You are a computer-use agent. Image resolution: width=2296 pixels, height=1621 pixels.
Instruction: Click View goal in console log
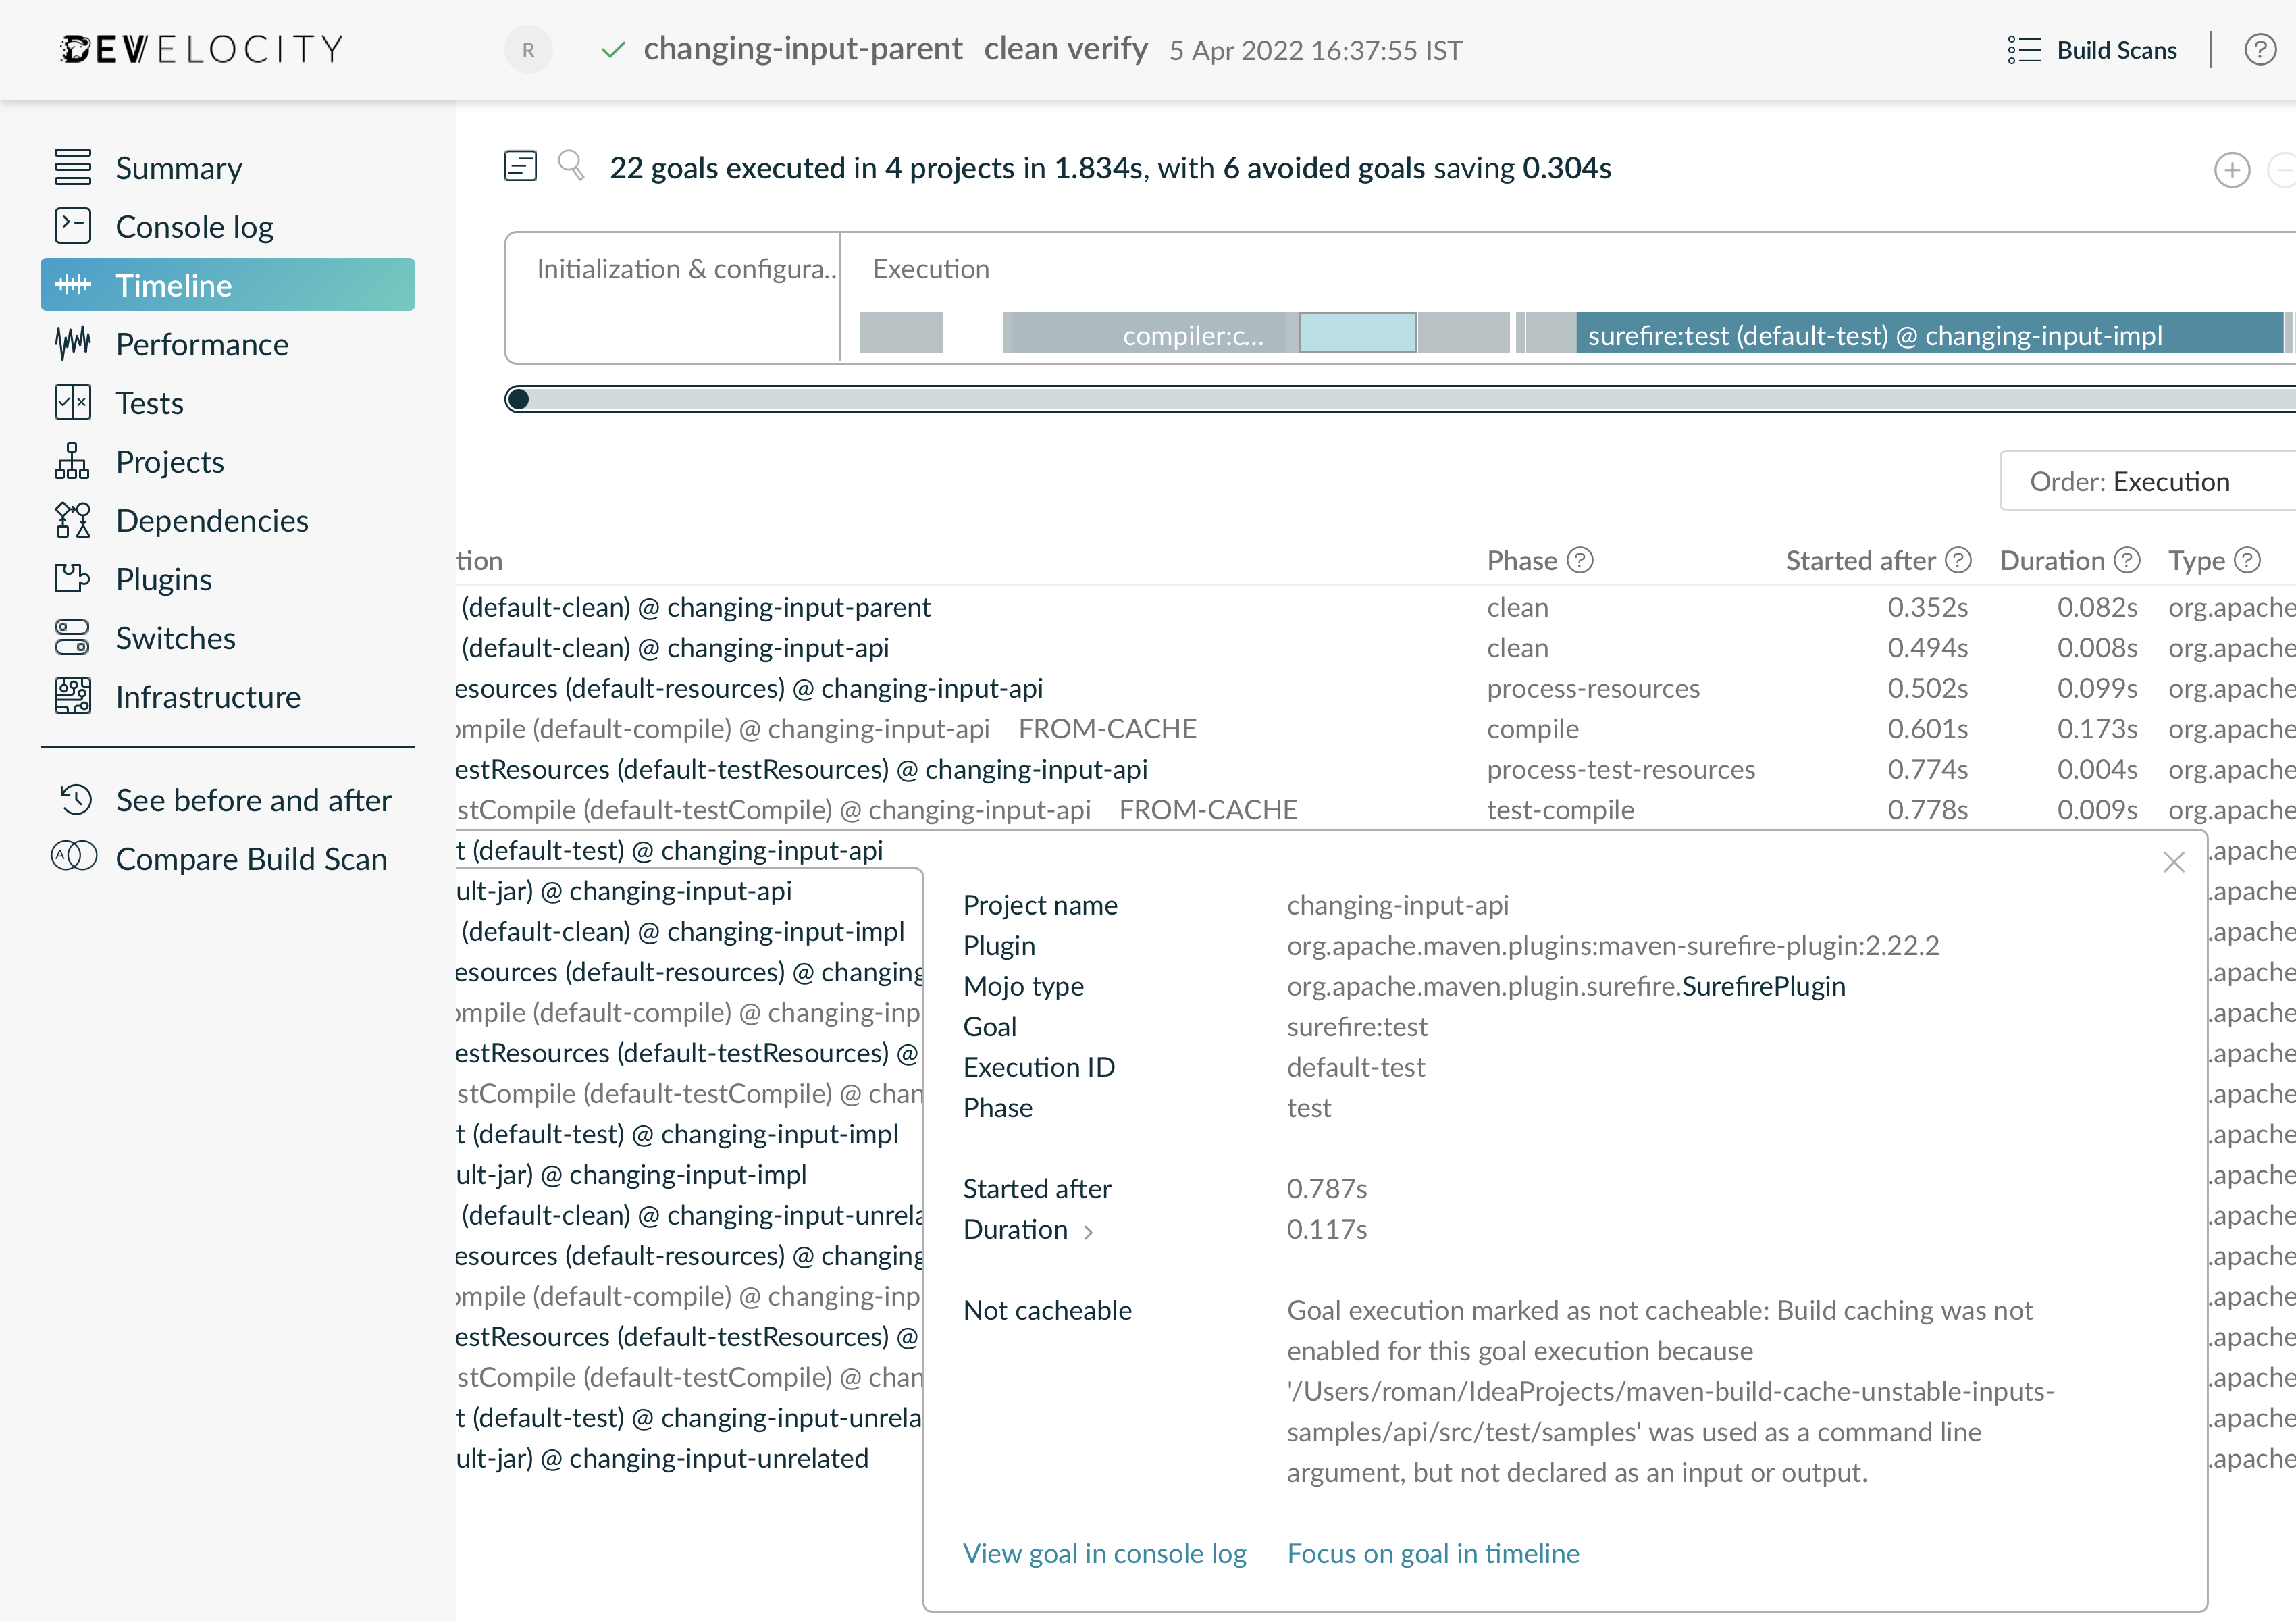[x=1104, y=1553]
